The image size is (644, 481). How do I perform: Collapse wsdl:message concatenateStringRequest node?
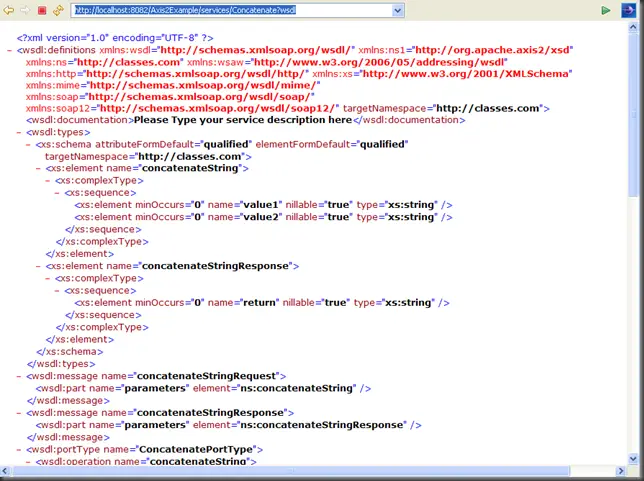19,376
